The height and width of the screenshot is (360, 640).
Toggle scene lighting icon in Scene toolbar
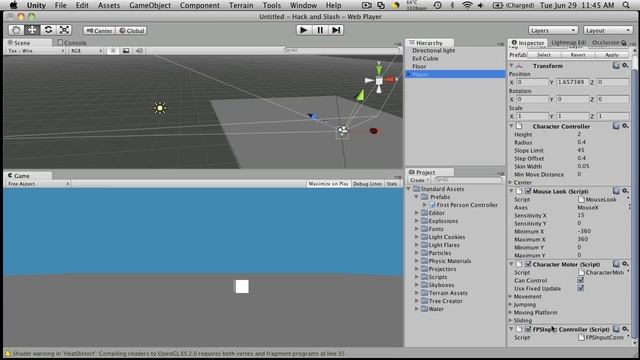tap(113, 51)
